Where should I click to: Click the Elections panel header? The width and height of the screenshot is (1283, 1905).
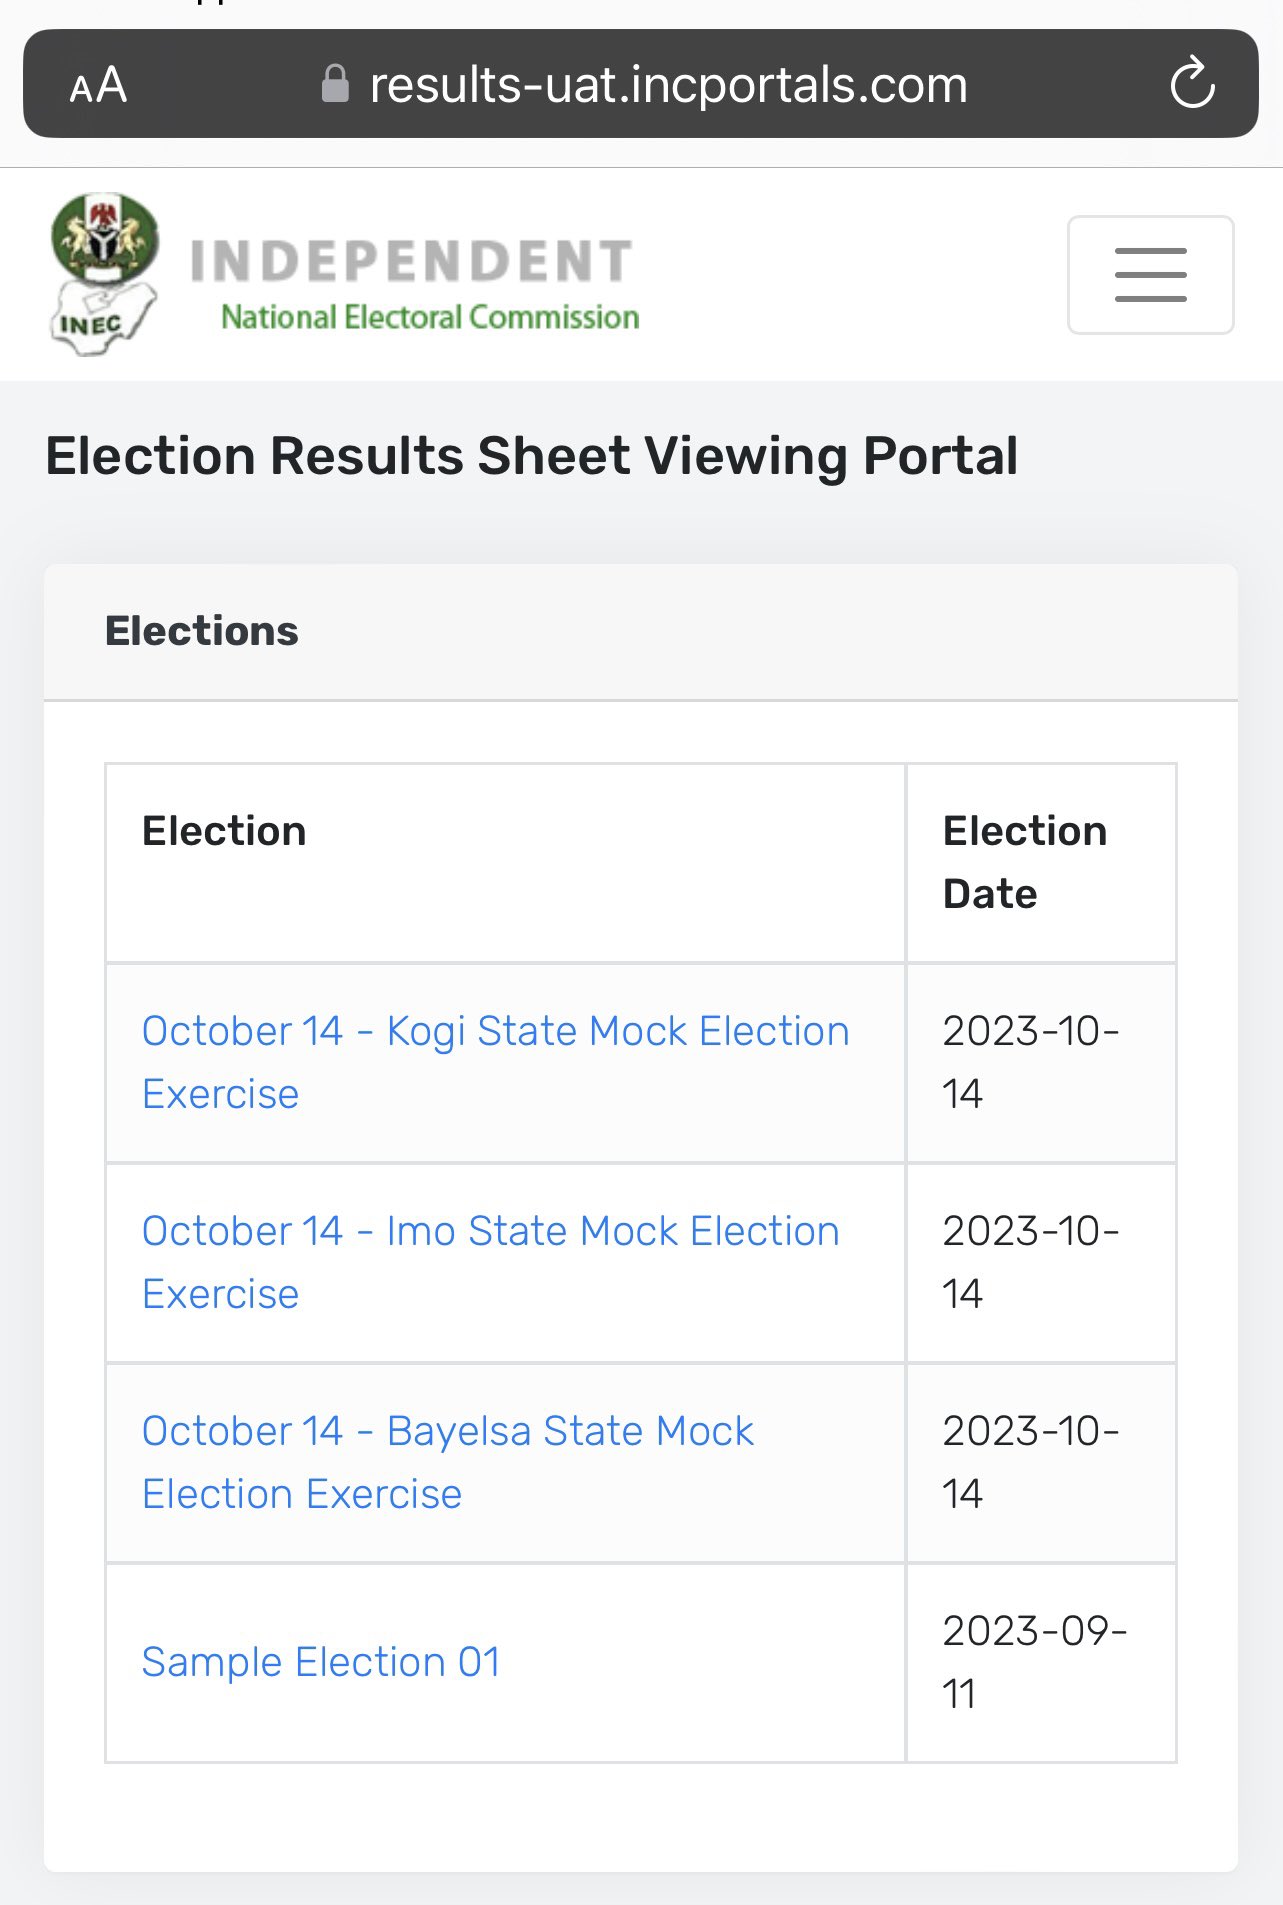(202, 632)
